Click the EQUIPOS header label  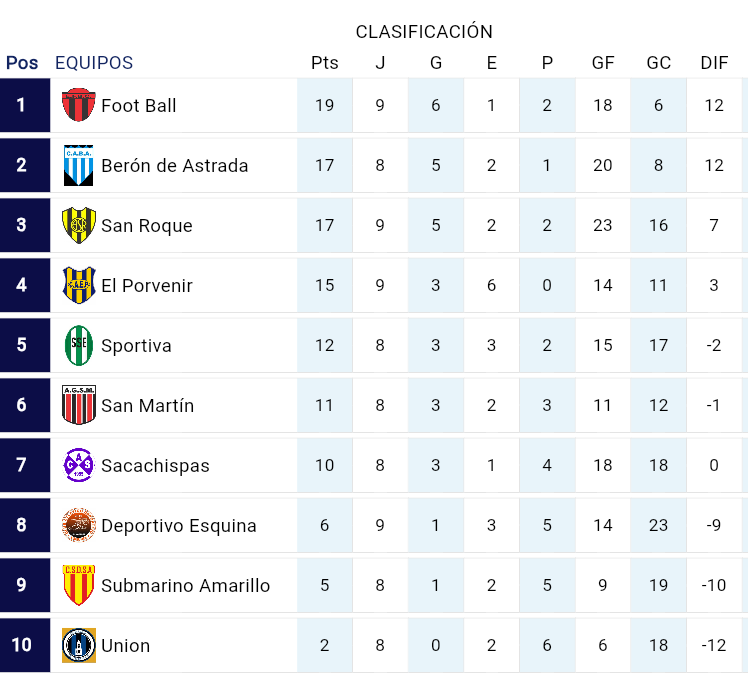click(x=94, y=63)
